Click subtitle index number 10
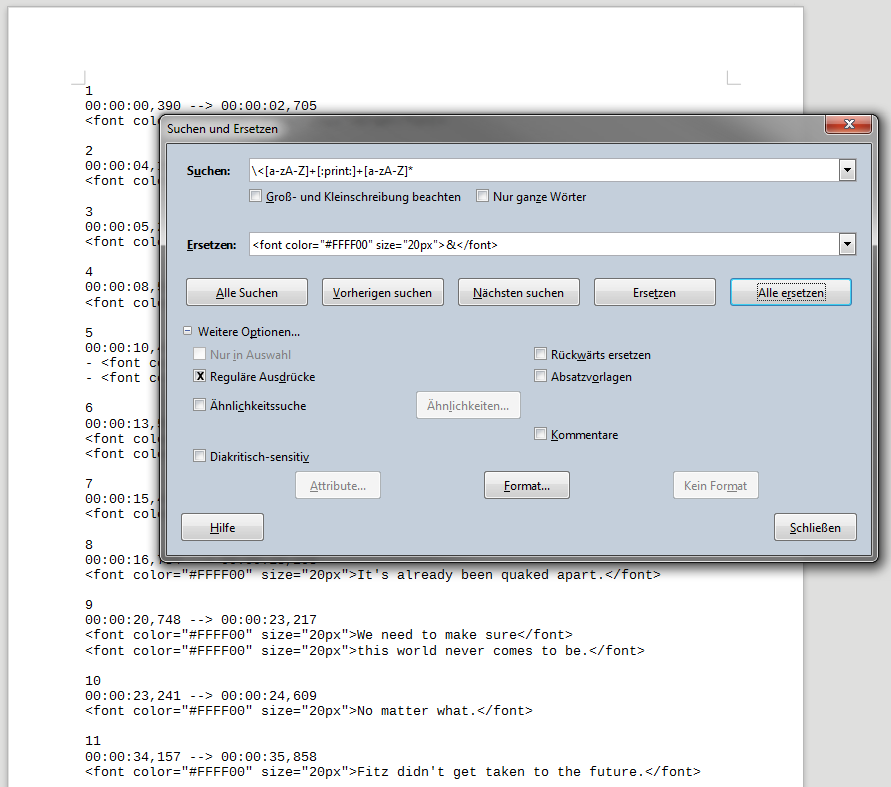The height and width of the screenshot is (787, 891). pos(93,681)
